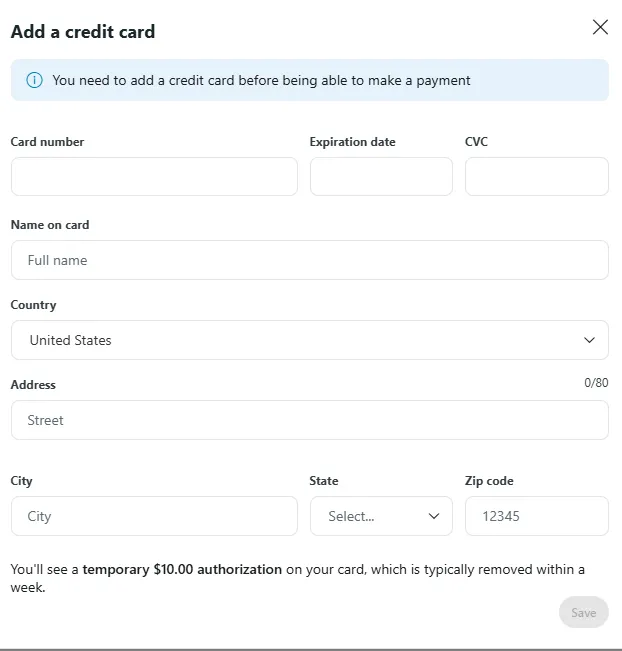Click the State dropdown chevron arrow
The height and width of the screenshot is (651, 622).
point(434,516)
